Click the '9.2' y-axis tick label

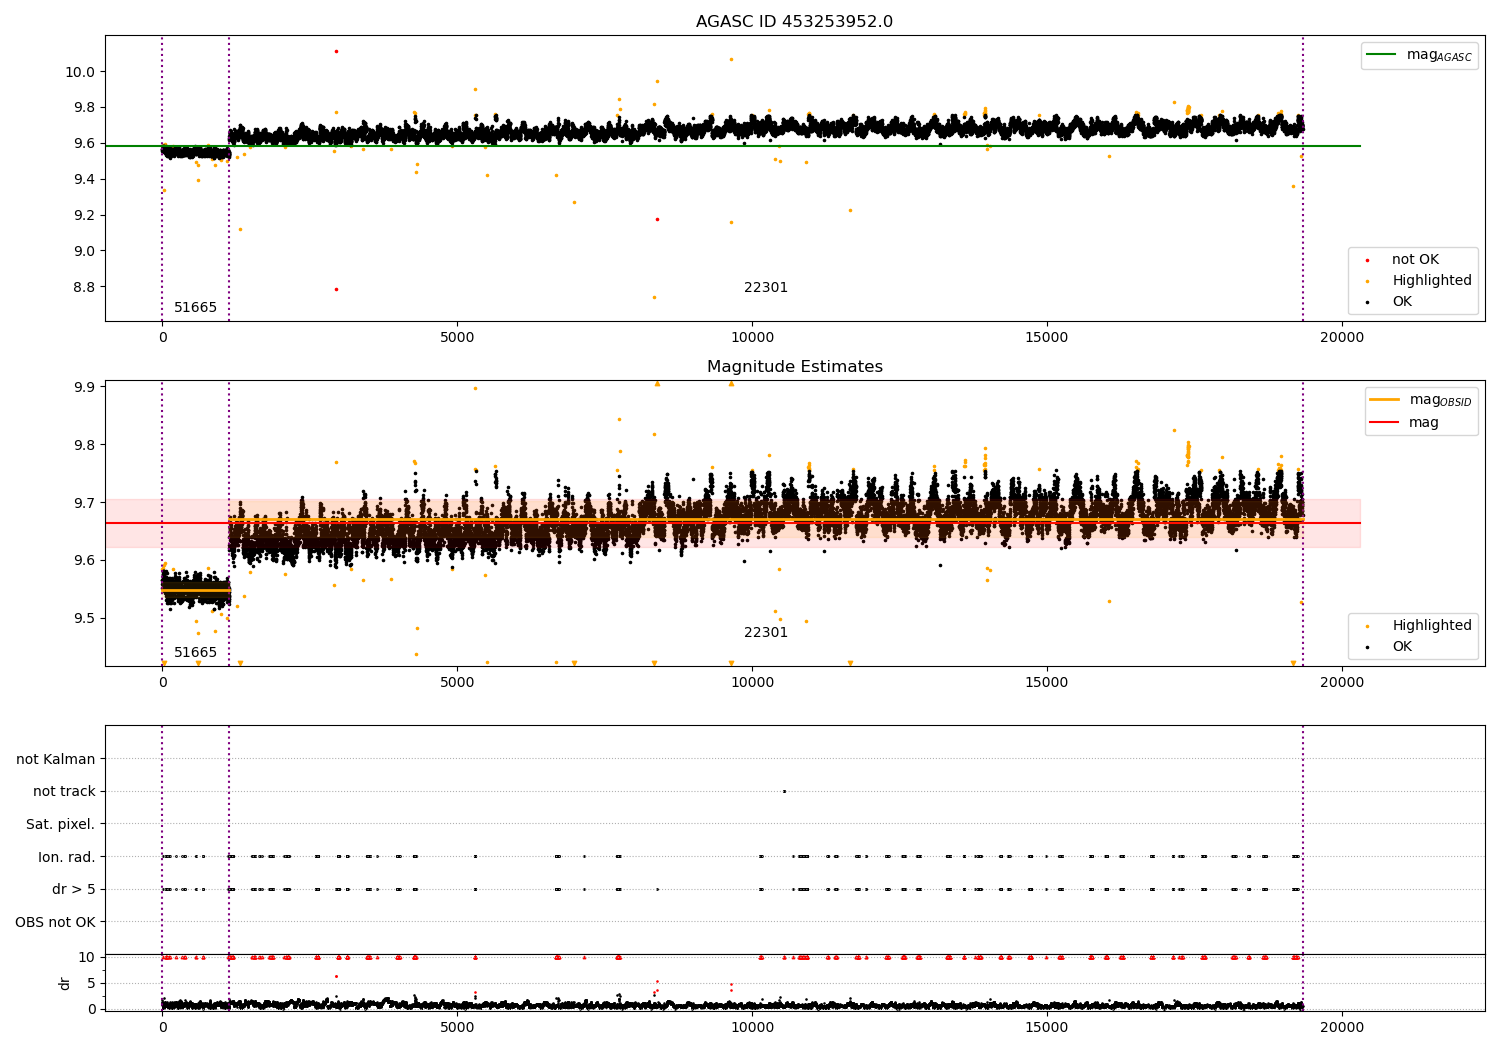point(84,215)
